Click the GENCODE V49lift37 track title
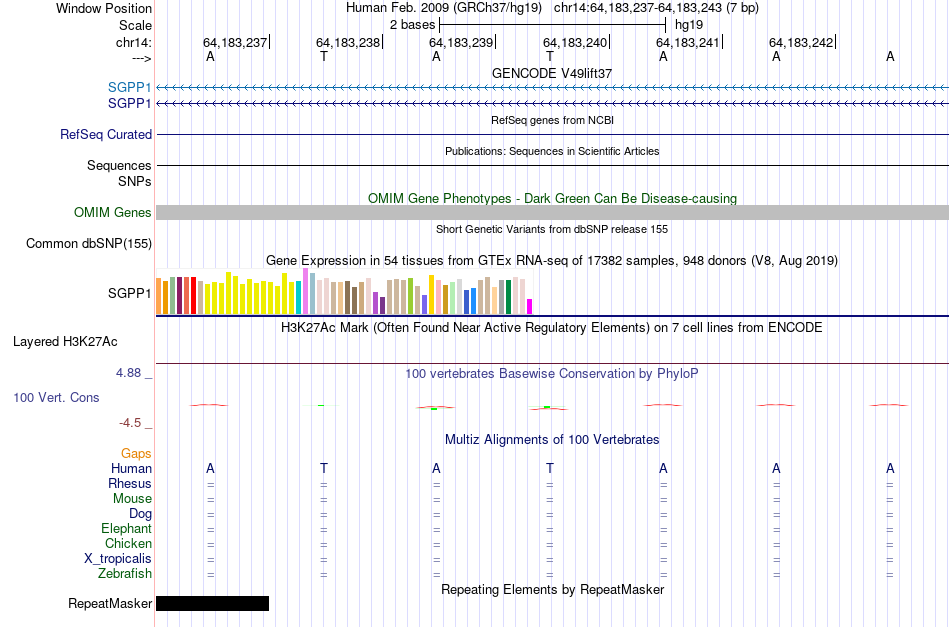This screenshot has width=950, height=627. (552, 73)
